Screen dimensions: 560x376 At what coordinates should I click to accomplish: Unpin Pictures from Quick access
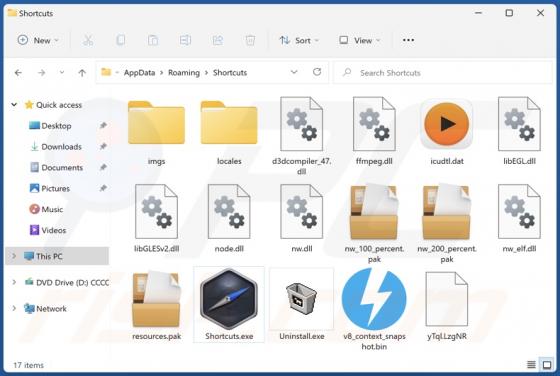pos(103,188)
